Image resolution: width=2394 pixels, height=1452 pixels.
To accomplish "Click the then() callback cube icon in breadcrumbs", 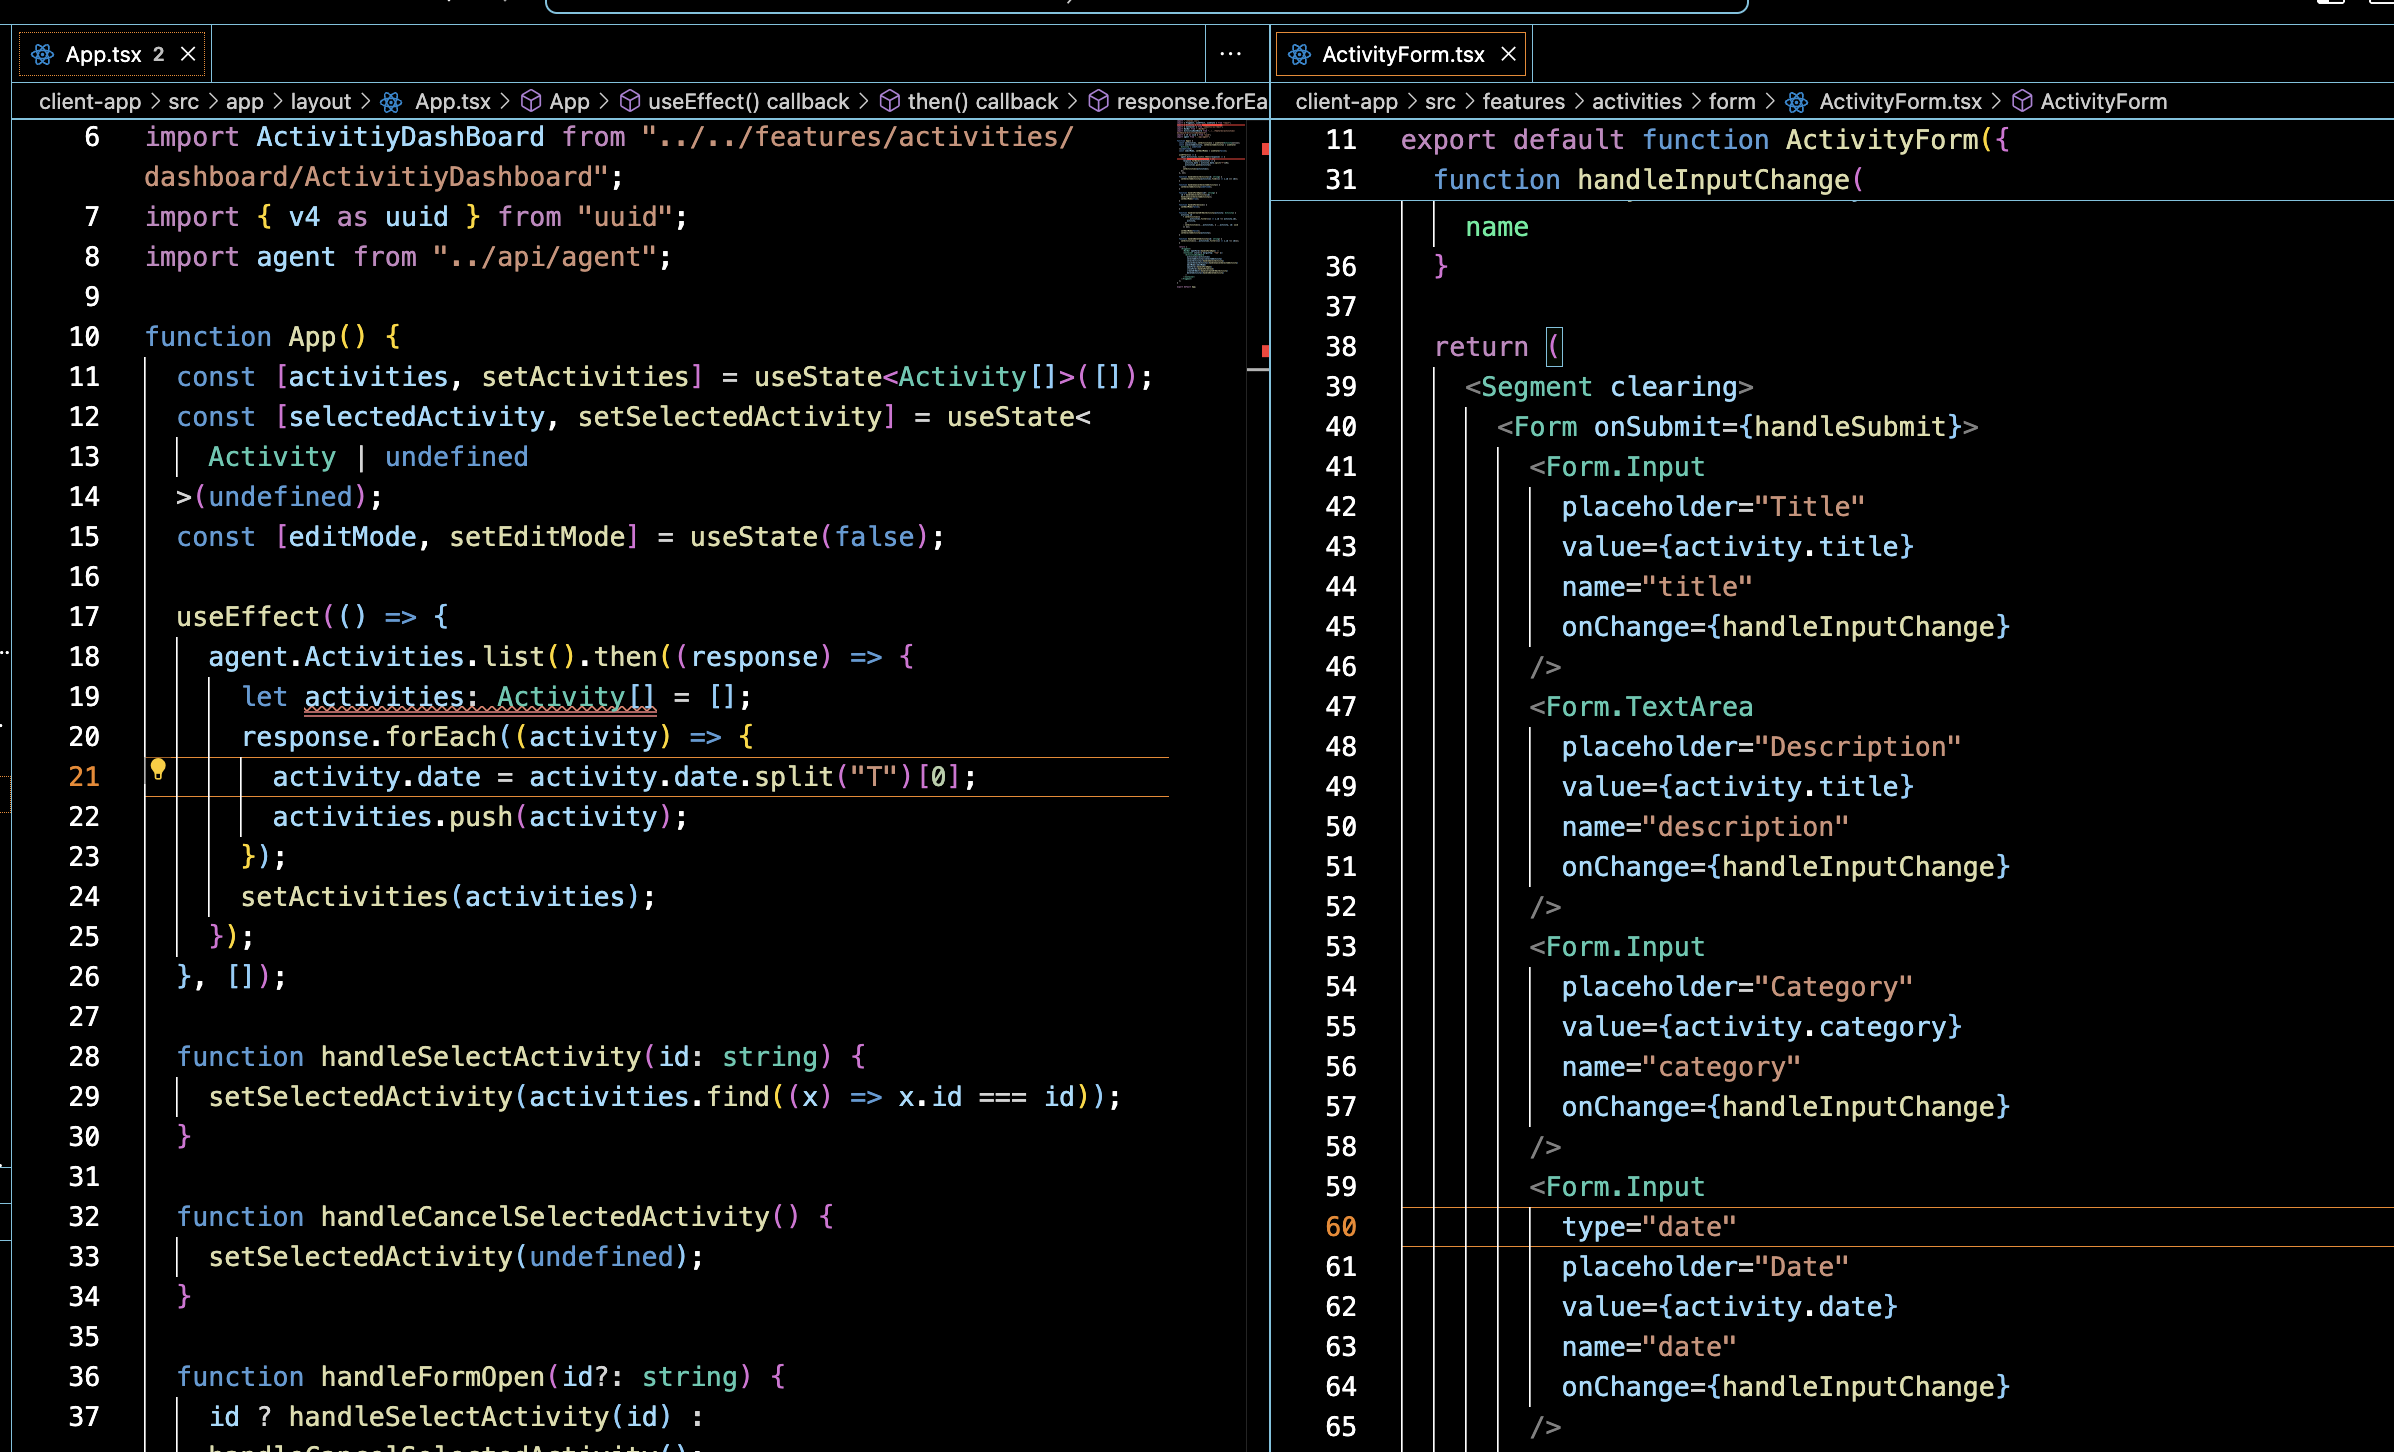I will (889, 101).
